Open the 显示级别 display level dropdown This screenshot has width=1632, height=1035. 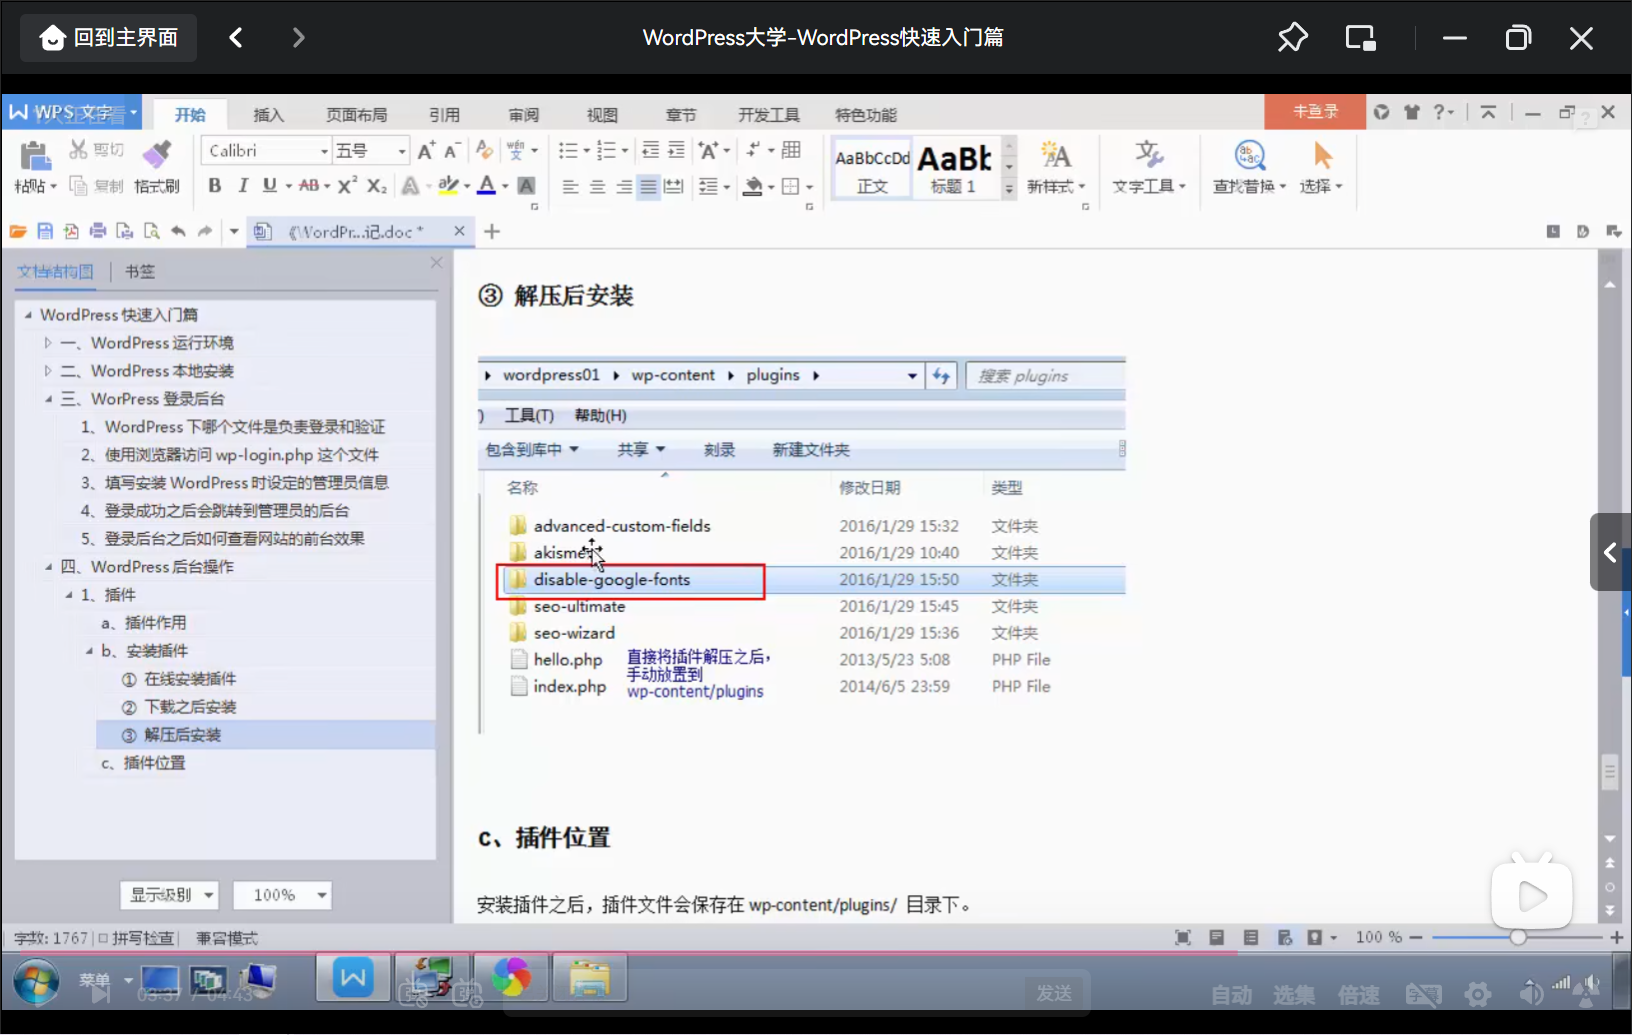(170, 895)
